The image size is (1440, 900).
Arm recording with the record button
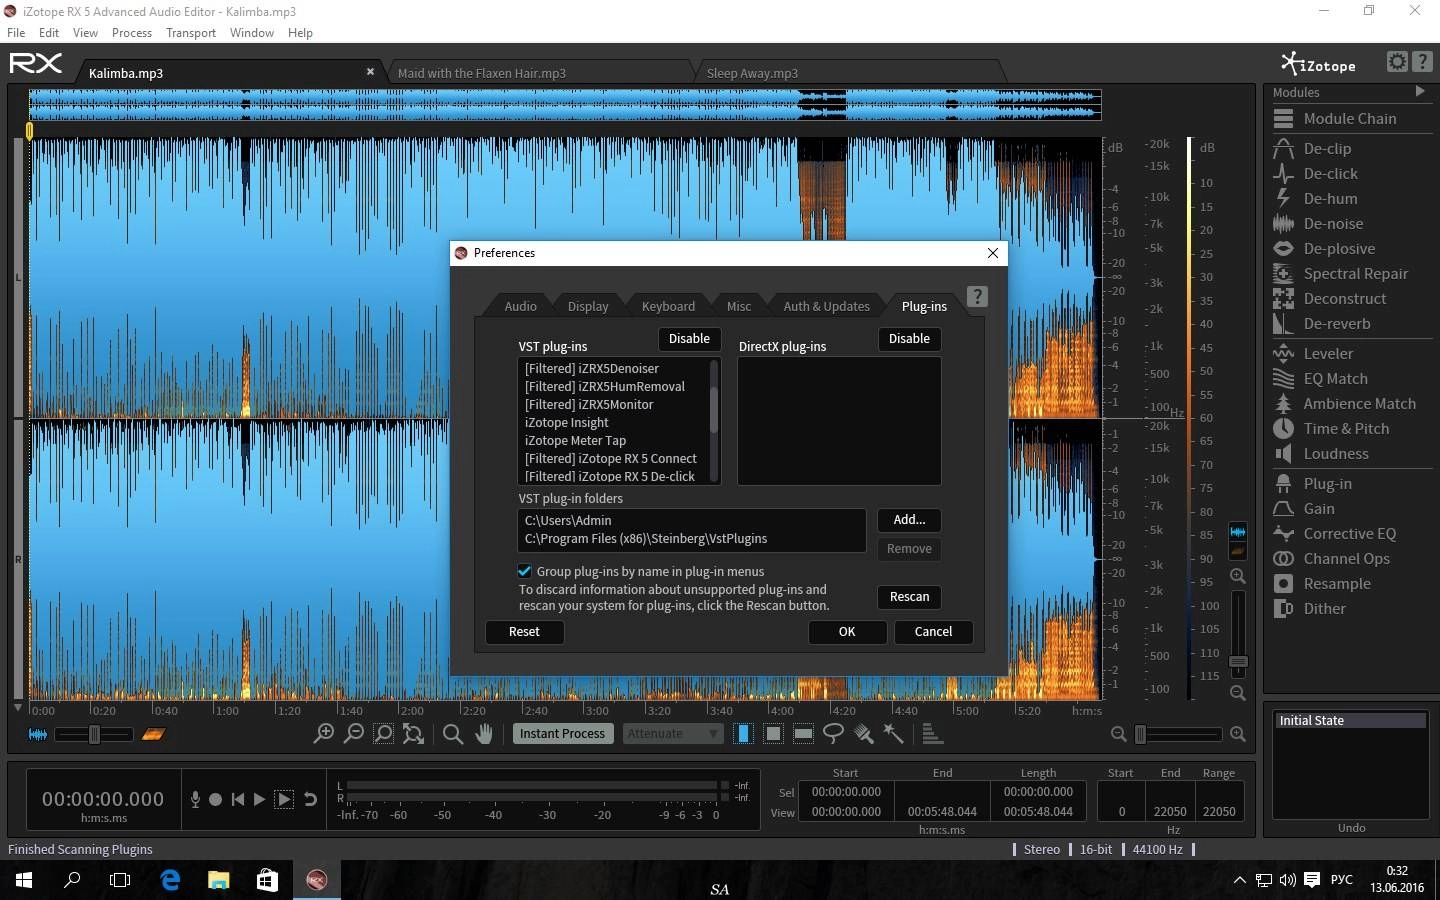click(x=215, y=799)
